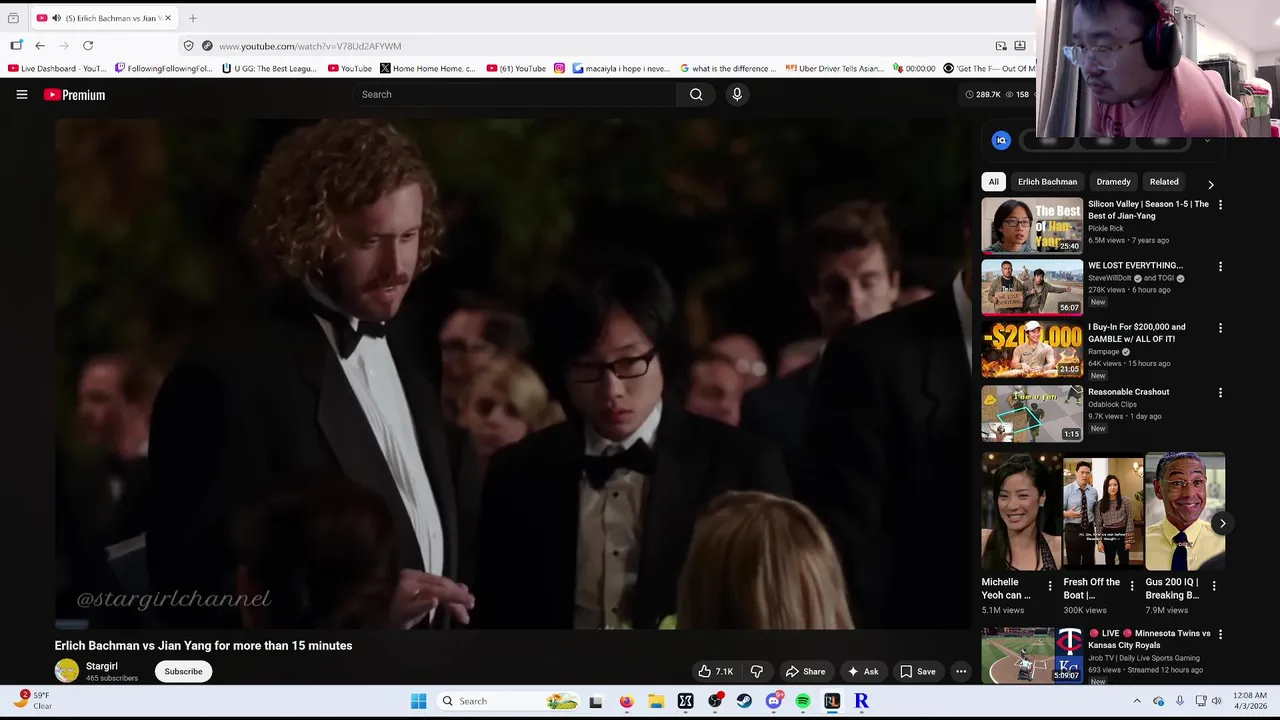The width and height of the screenshot is (1280, 720).
Task: Click the YouTube search magnifier button
Action: pos(696,94)
